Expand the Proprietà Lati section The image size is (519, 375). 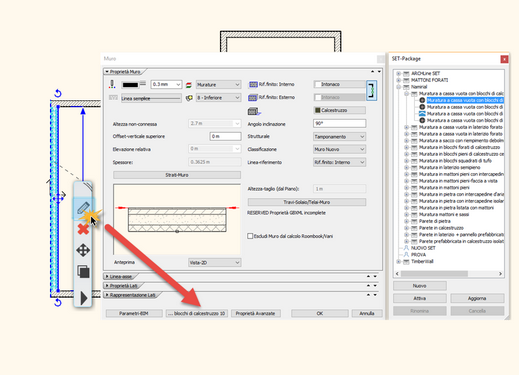[x=107, y=286]
